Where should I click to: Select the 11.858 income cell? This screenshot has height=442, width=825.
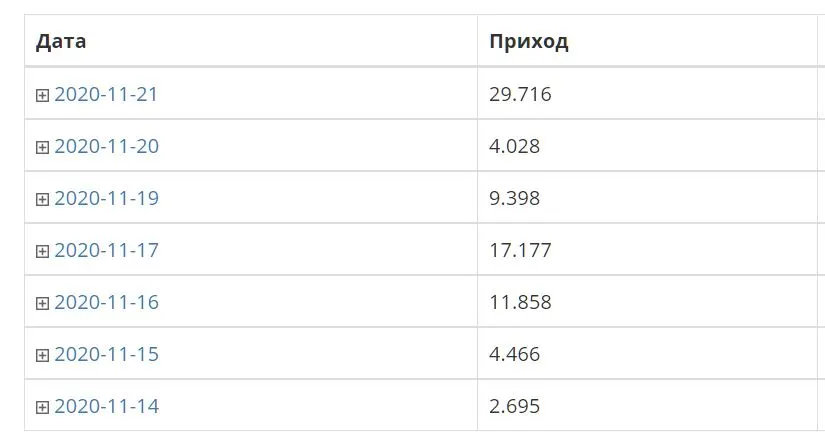pos(647,302)
